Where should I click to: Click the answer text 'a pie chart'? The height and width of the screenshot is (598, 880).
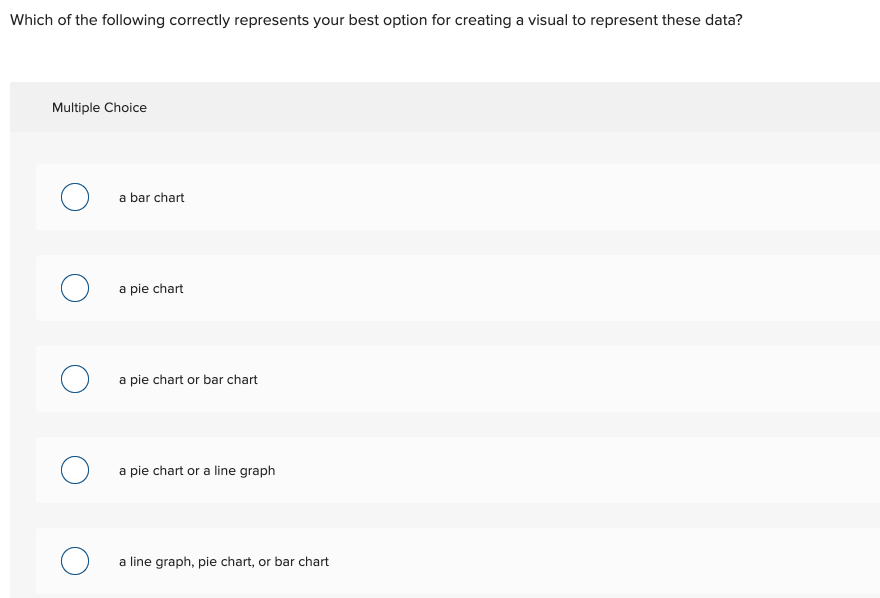coord(151,288)
